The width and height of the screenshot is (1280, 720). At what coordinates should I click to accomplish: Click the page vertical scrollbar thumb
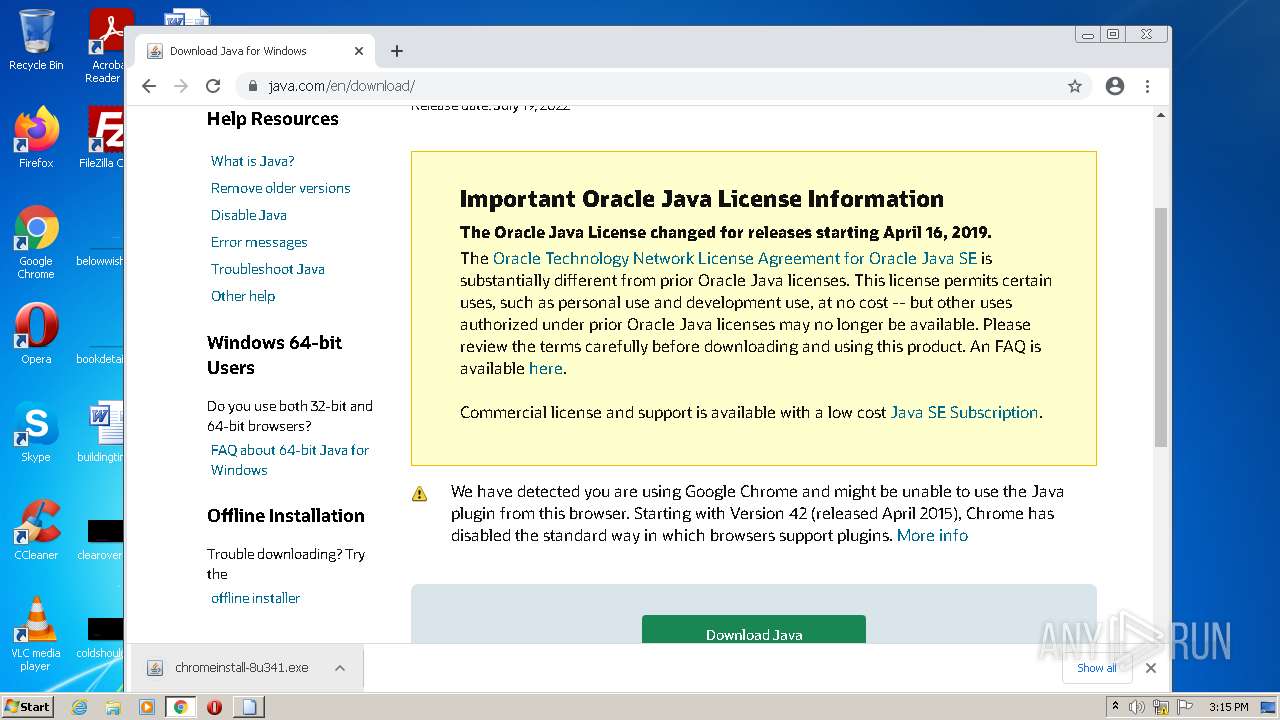1161,327
